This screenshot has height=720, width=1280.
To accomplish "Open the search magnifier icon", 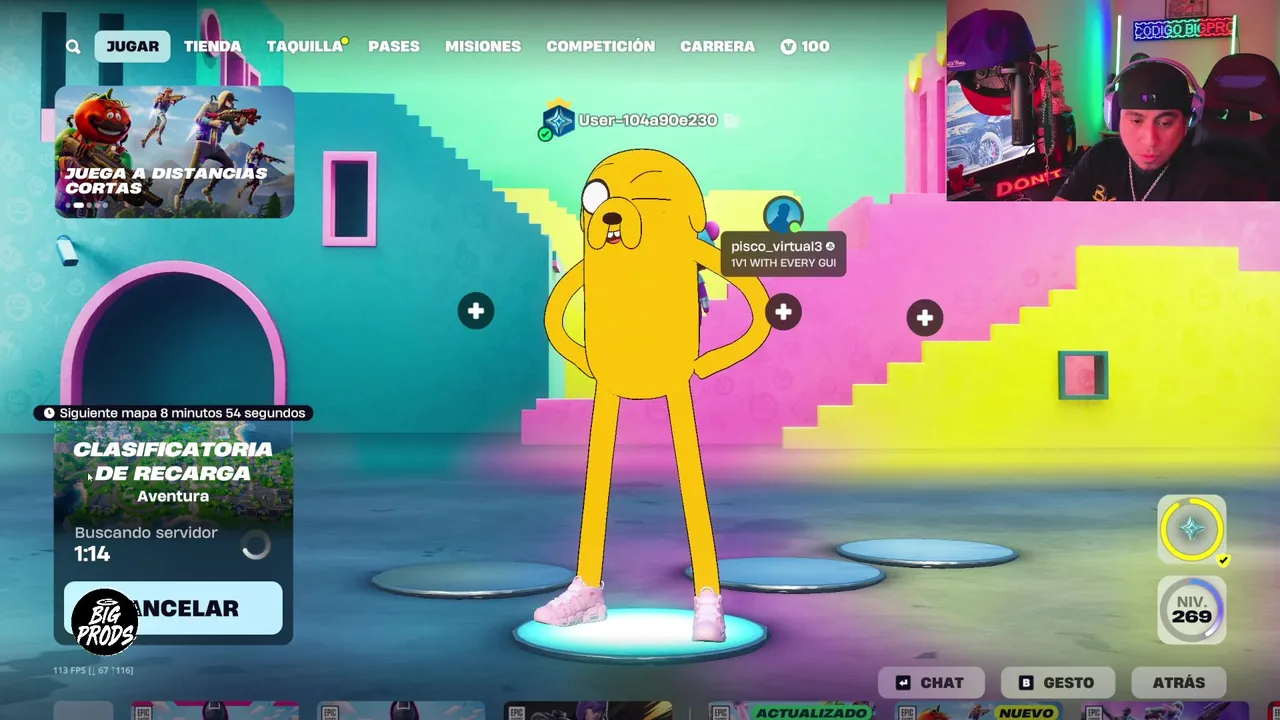I will [x=73, y=46].
